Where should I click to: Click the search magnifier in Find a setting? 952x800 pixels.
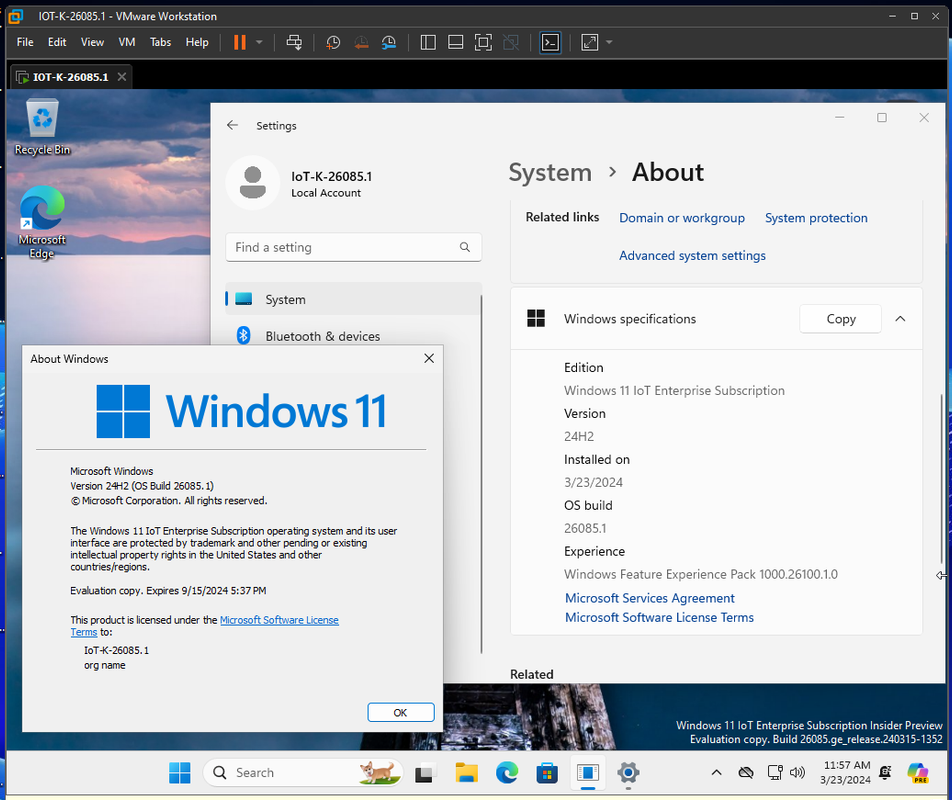[x=464, y=247]
